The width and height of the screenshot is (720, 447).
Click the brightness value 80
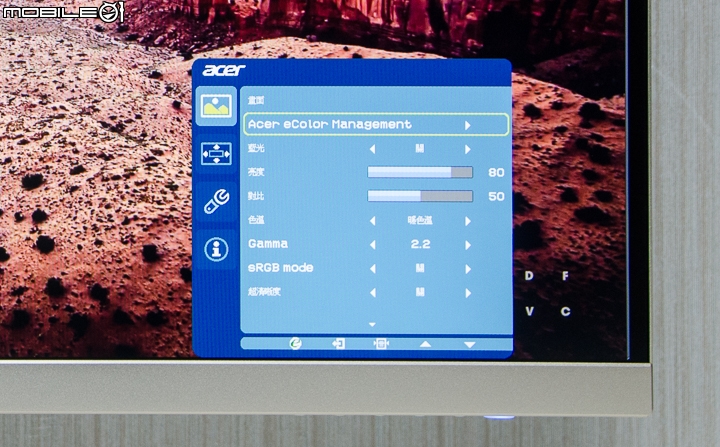coord(496,173)
